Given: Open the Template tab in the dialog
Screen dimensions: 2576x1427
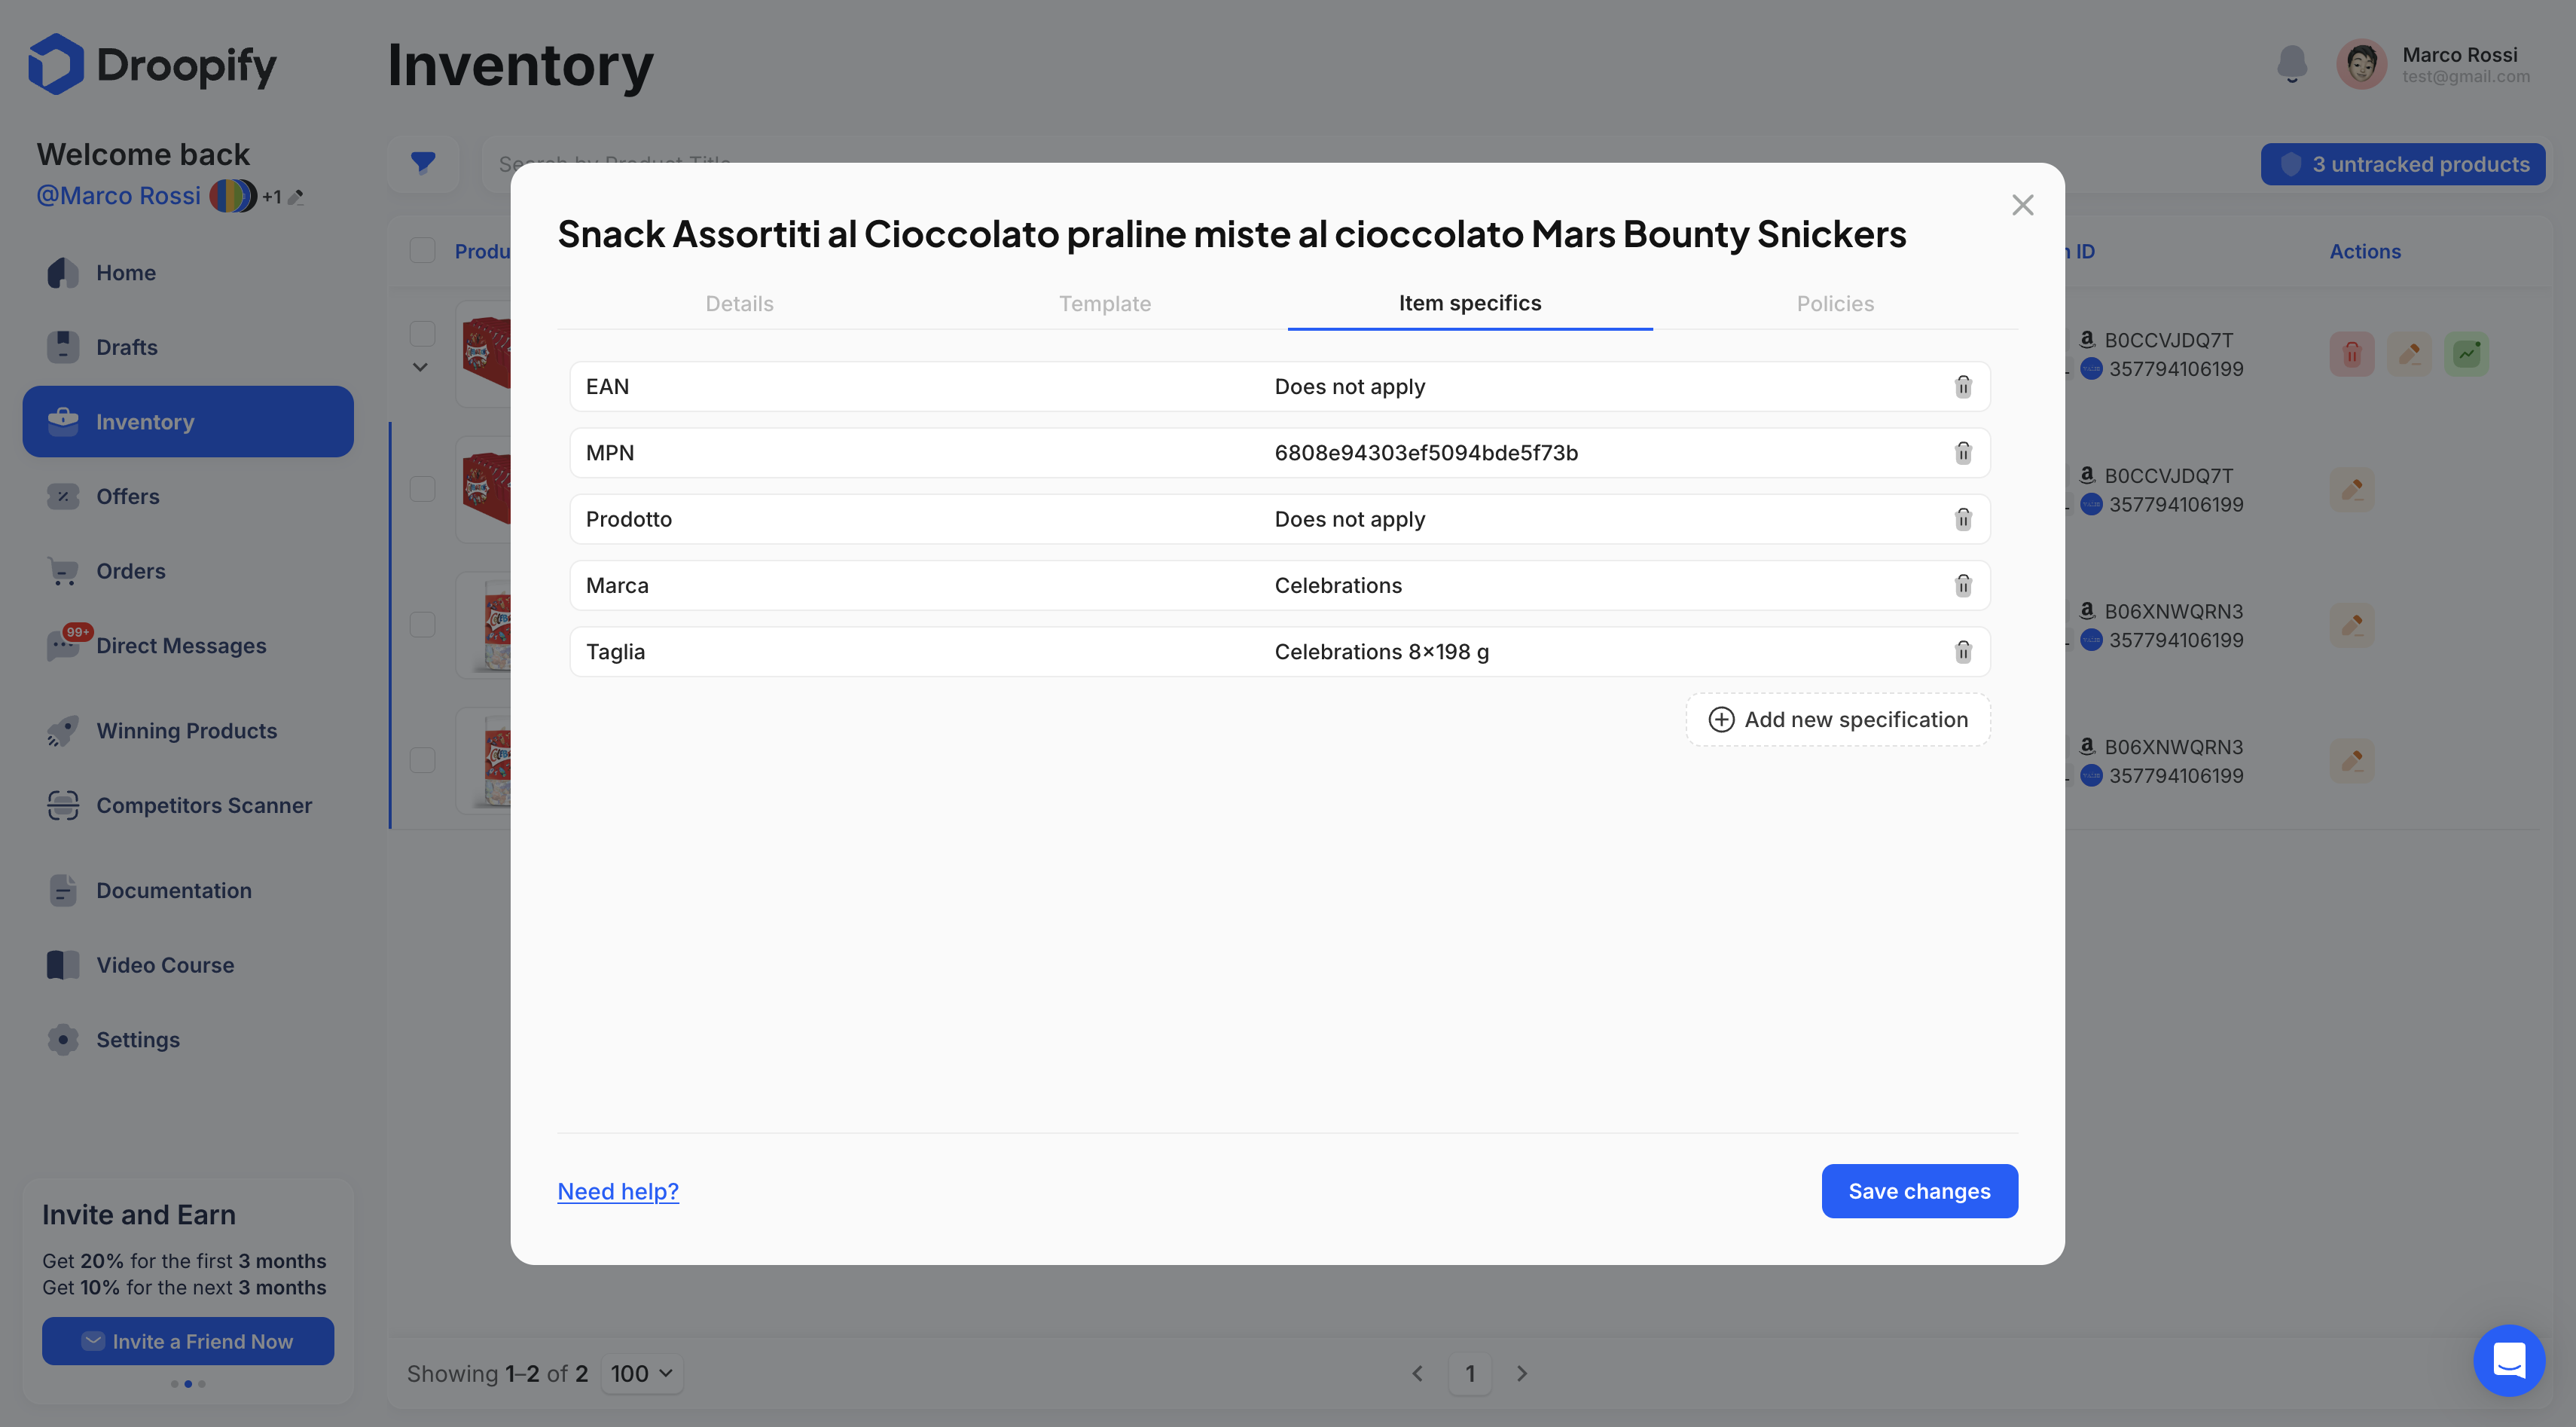Looking at the screenshot, I should 1105,303.
